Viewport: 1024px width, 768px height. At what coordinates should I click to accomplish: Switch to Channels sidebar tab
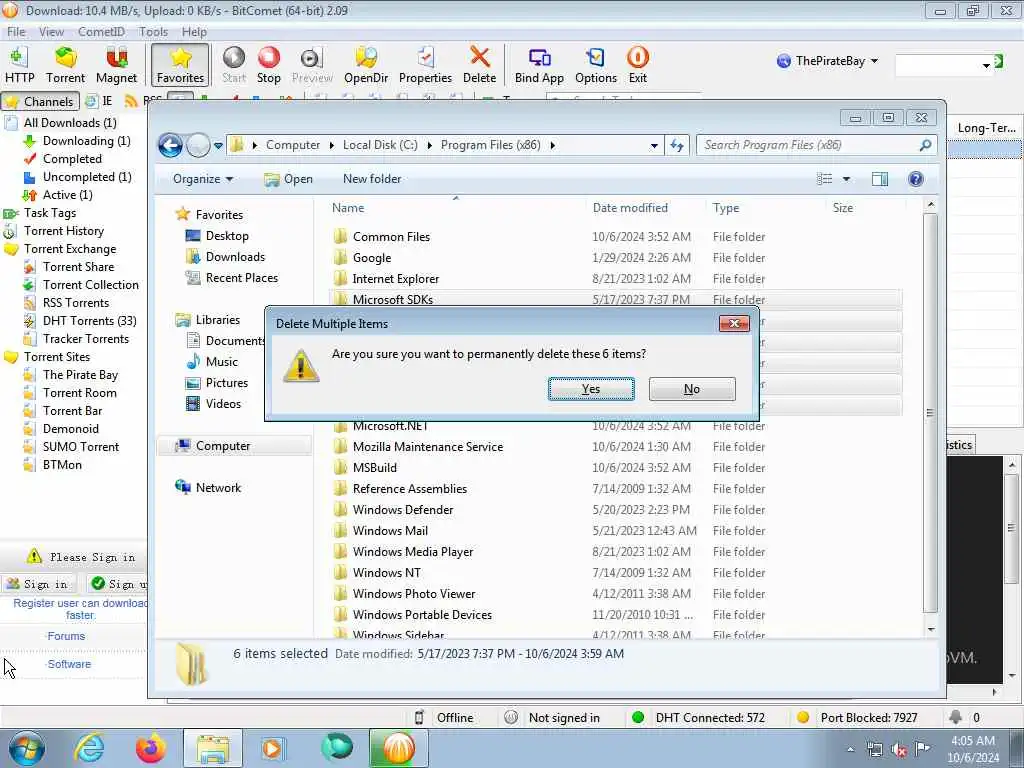(40, 101)
